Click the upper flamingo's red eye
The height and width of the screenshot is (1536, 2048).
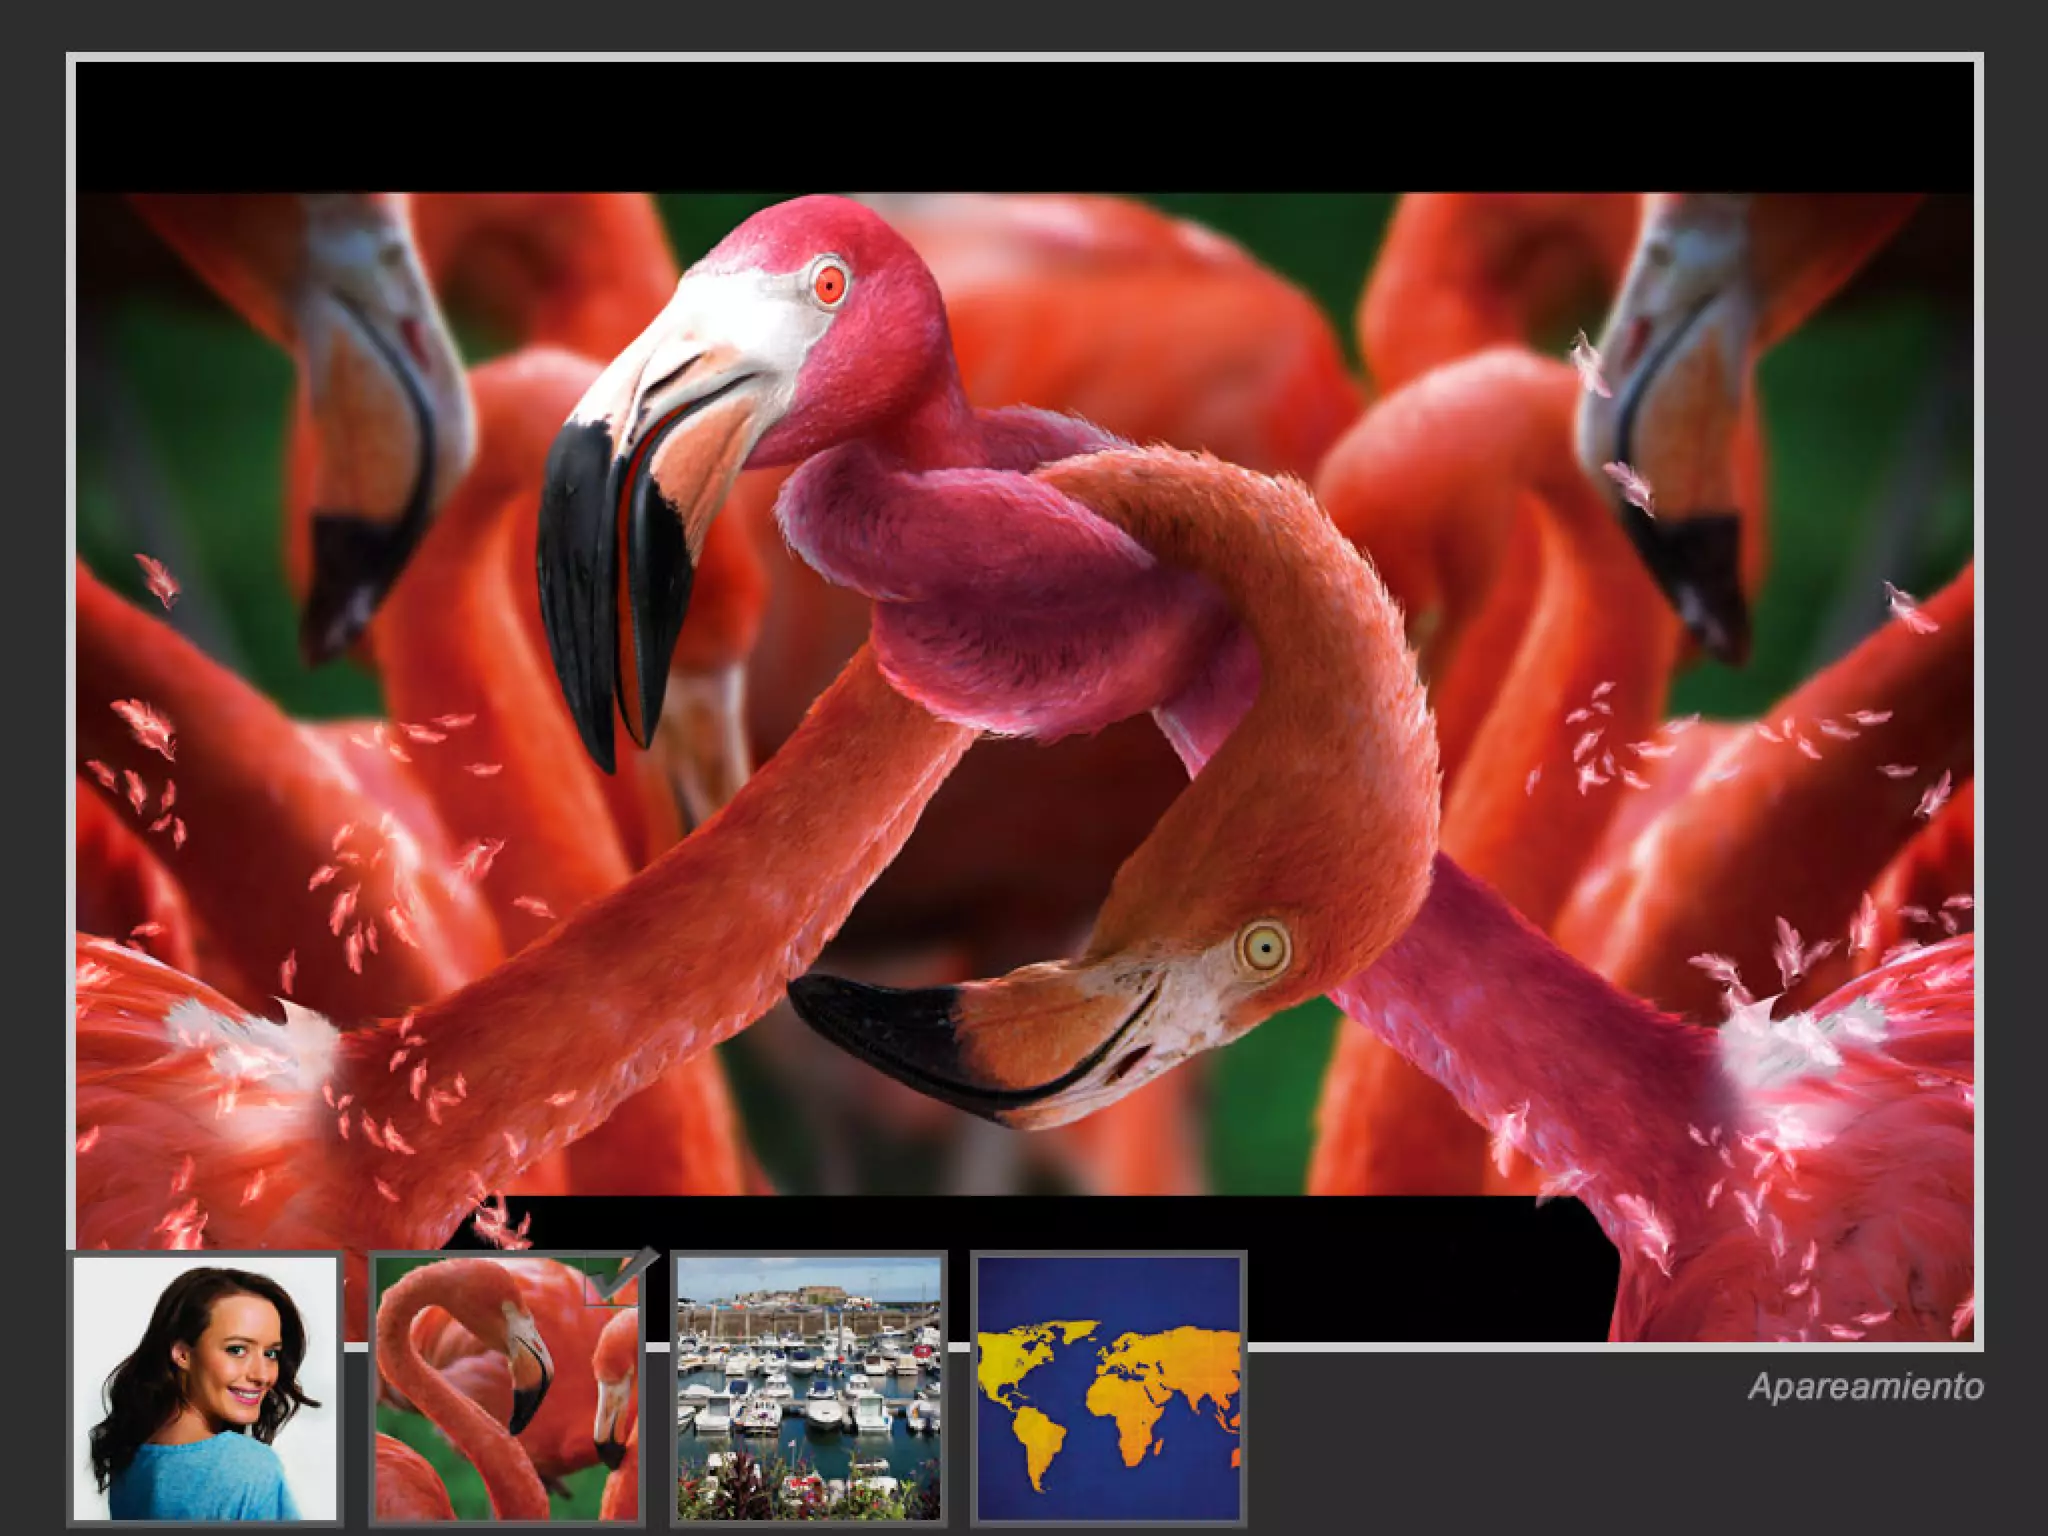829,286
